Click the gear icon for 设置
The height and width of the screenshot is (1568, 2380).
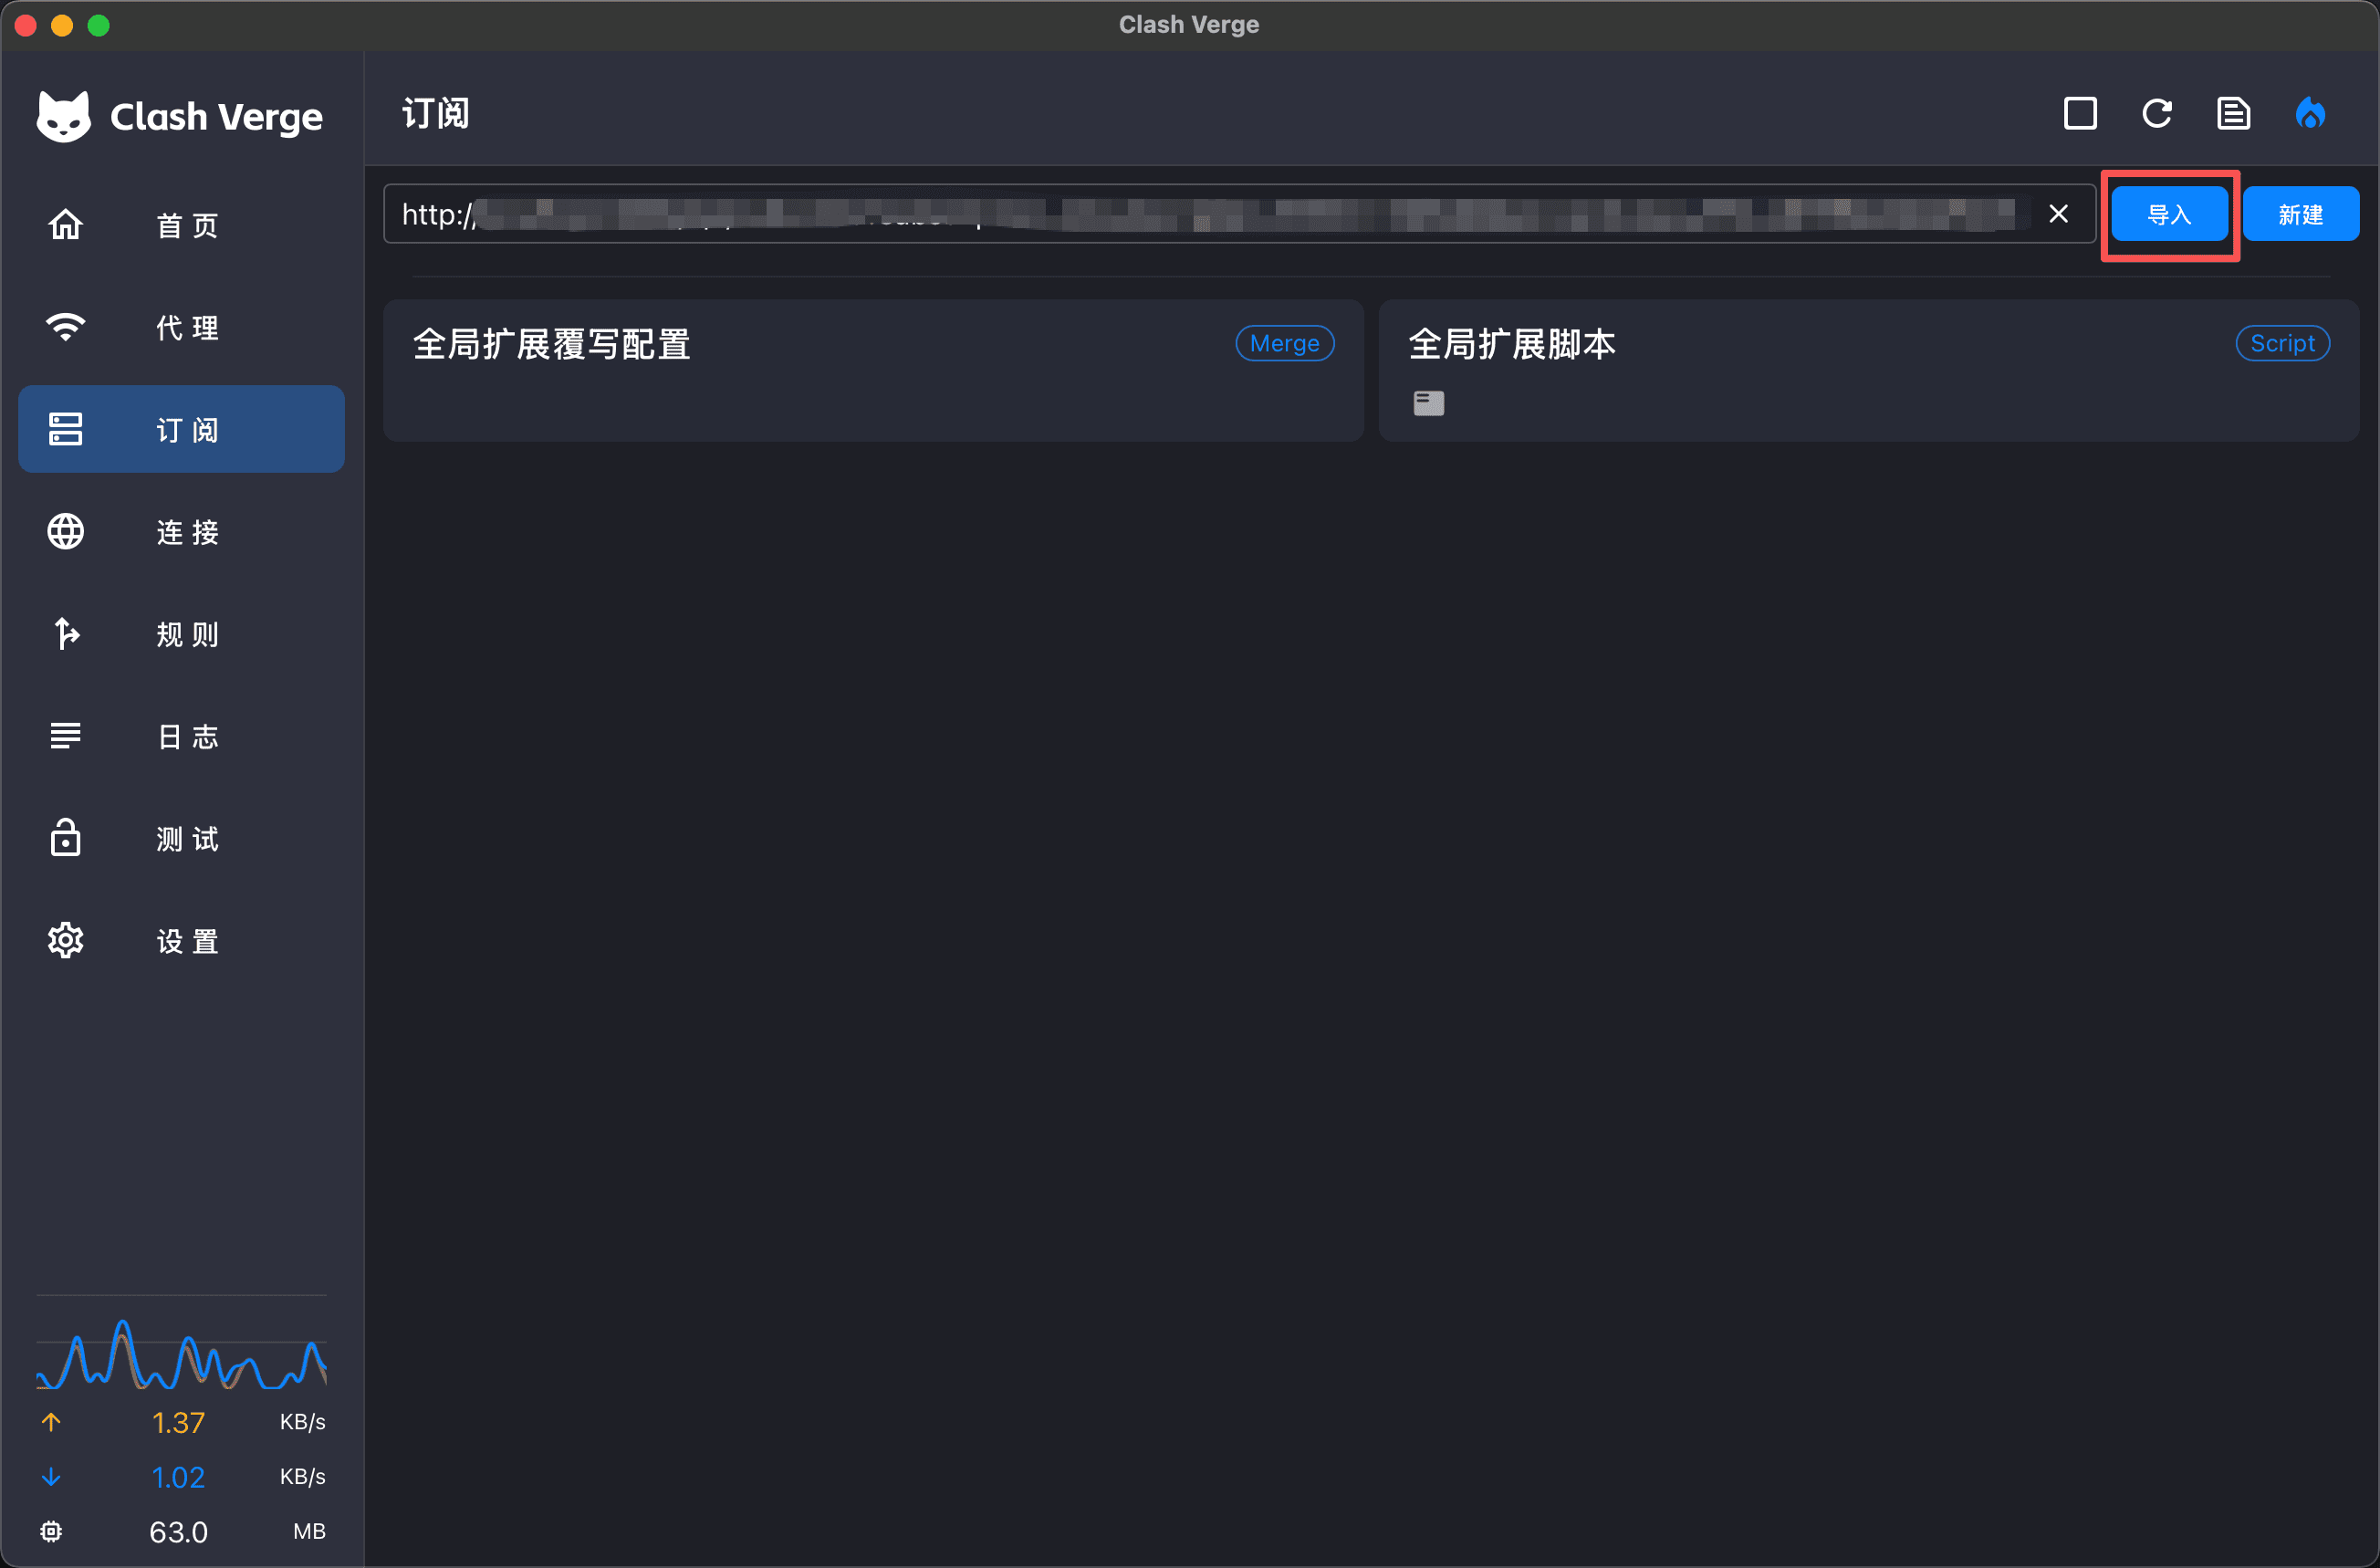point(66,940)
